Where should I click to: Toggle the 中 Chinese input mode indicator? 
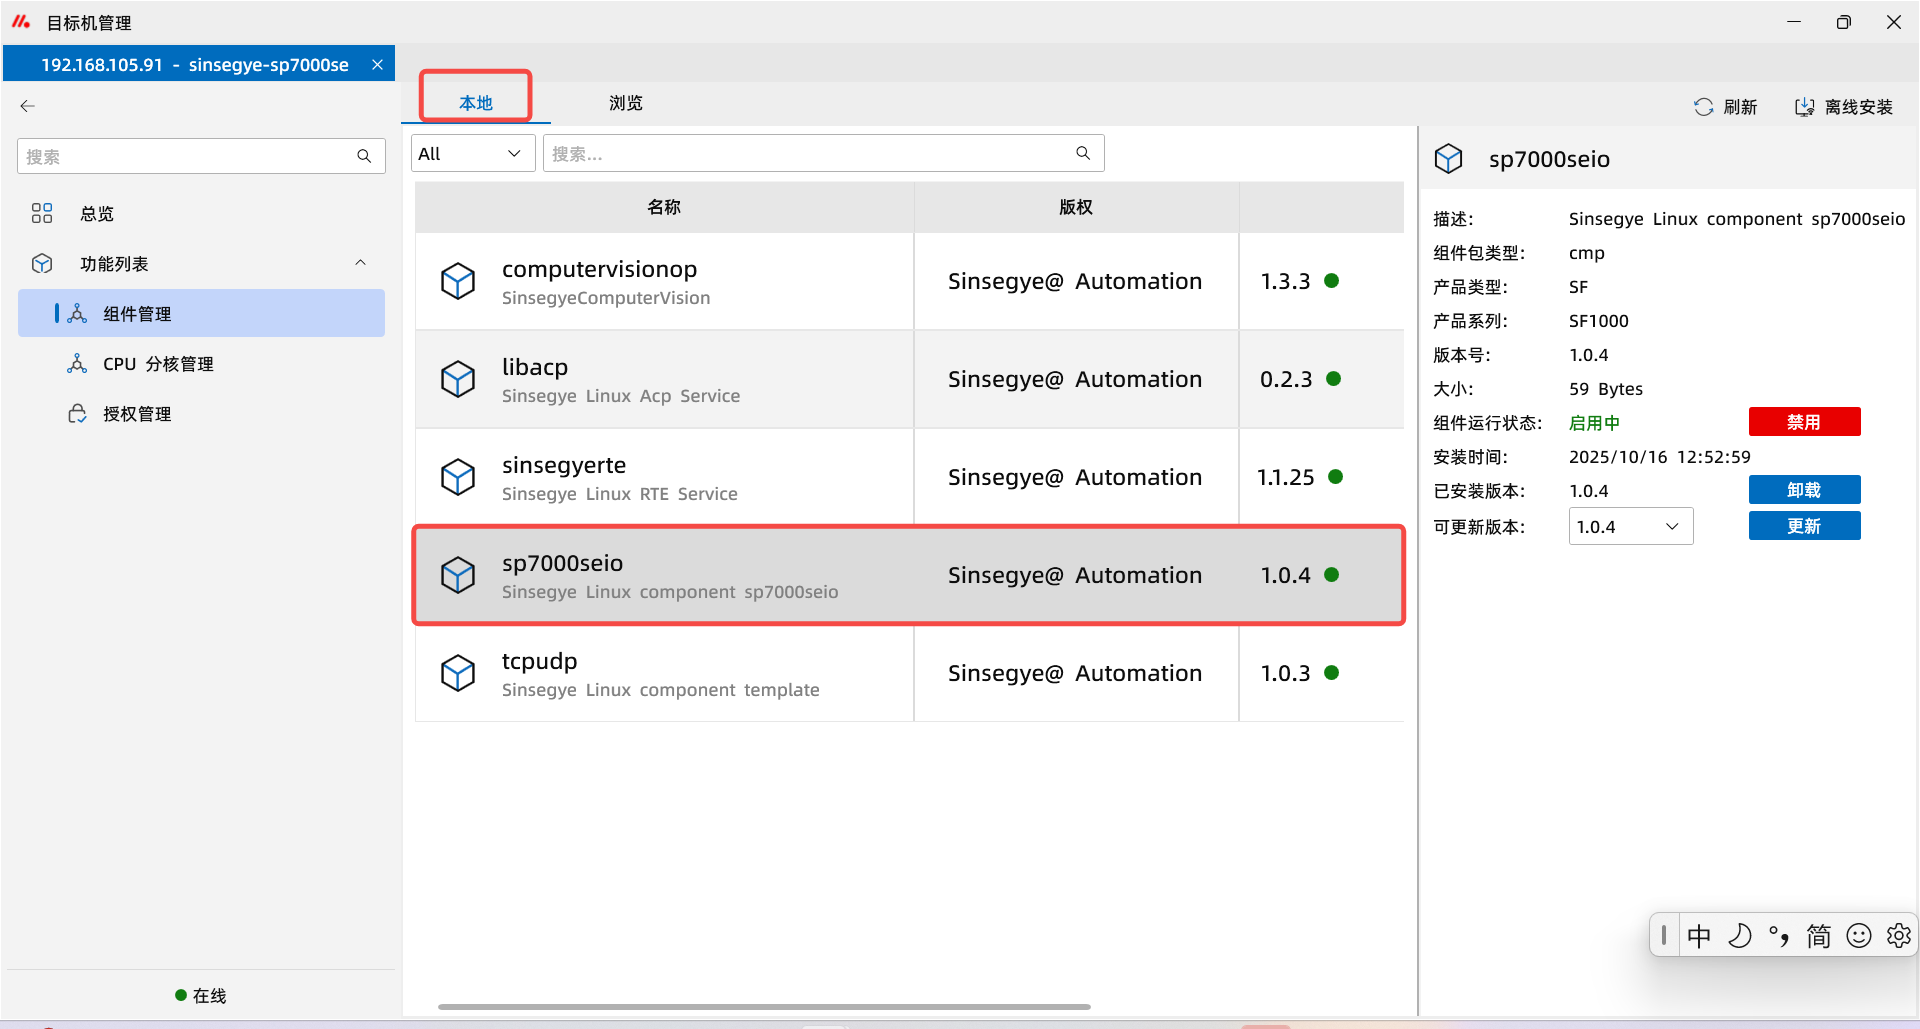coord(1699,935)
